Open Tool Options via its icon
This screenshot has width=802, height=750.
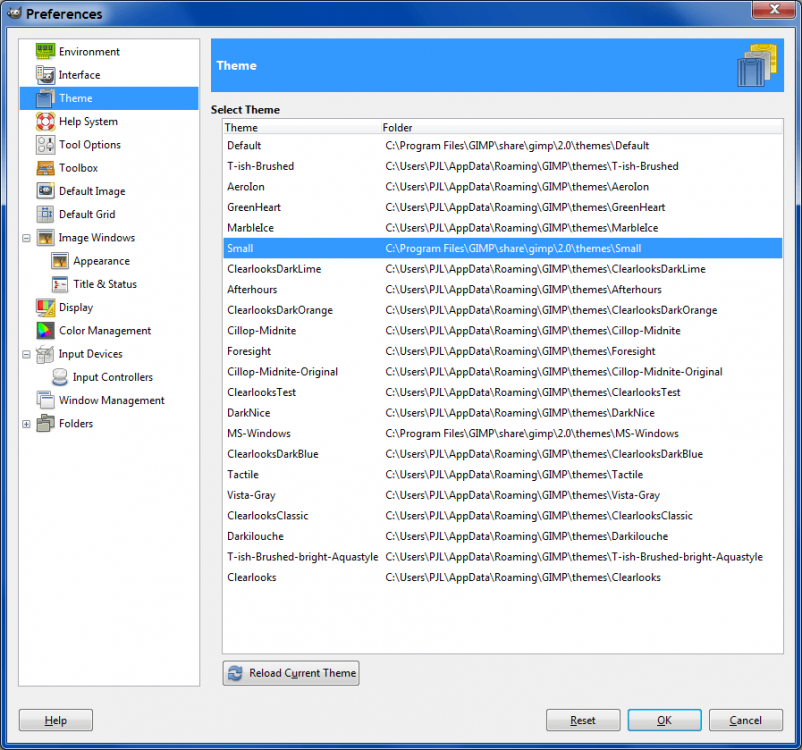point(46,145)
